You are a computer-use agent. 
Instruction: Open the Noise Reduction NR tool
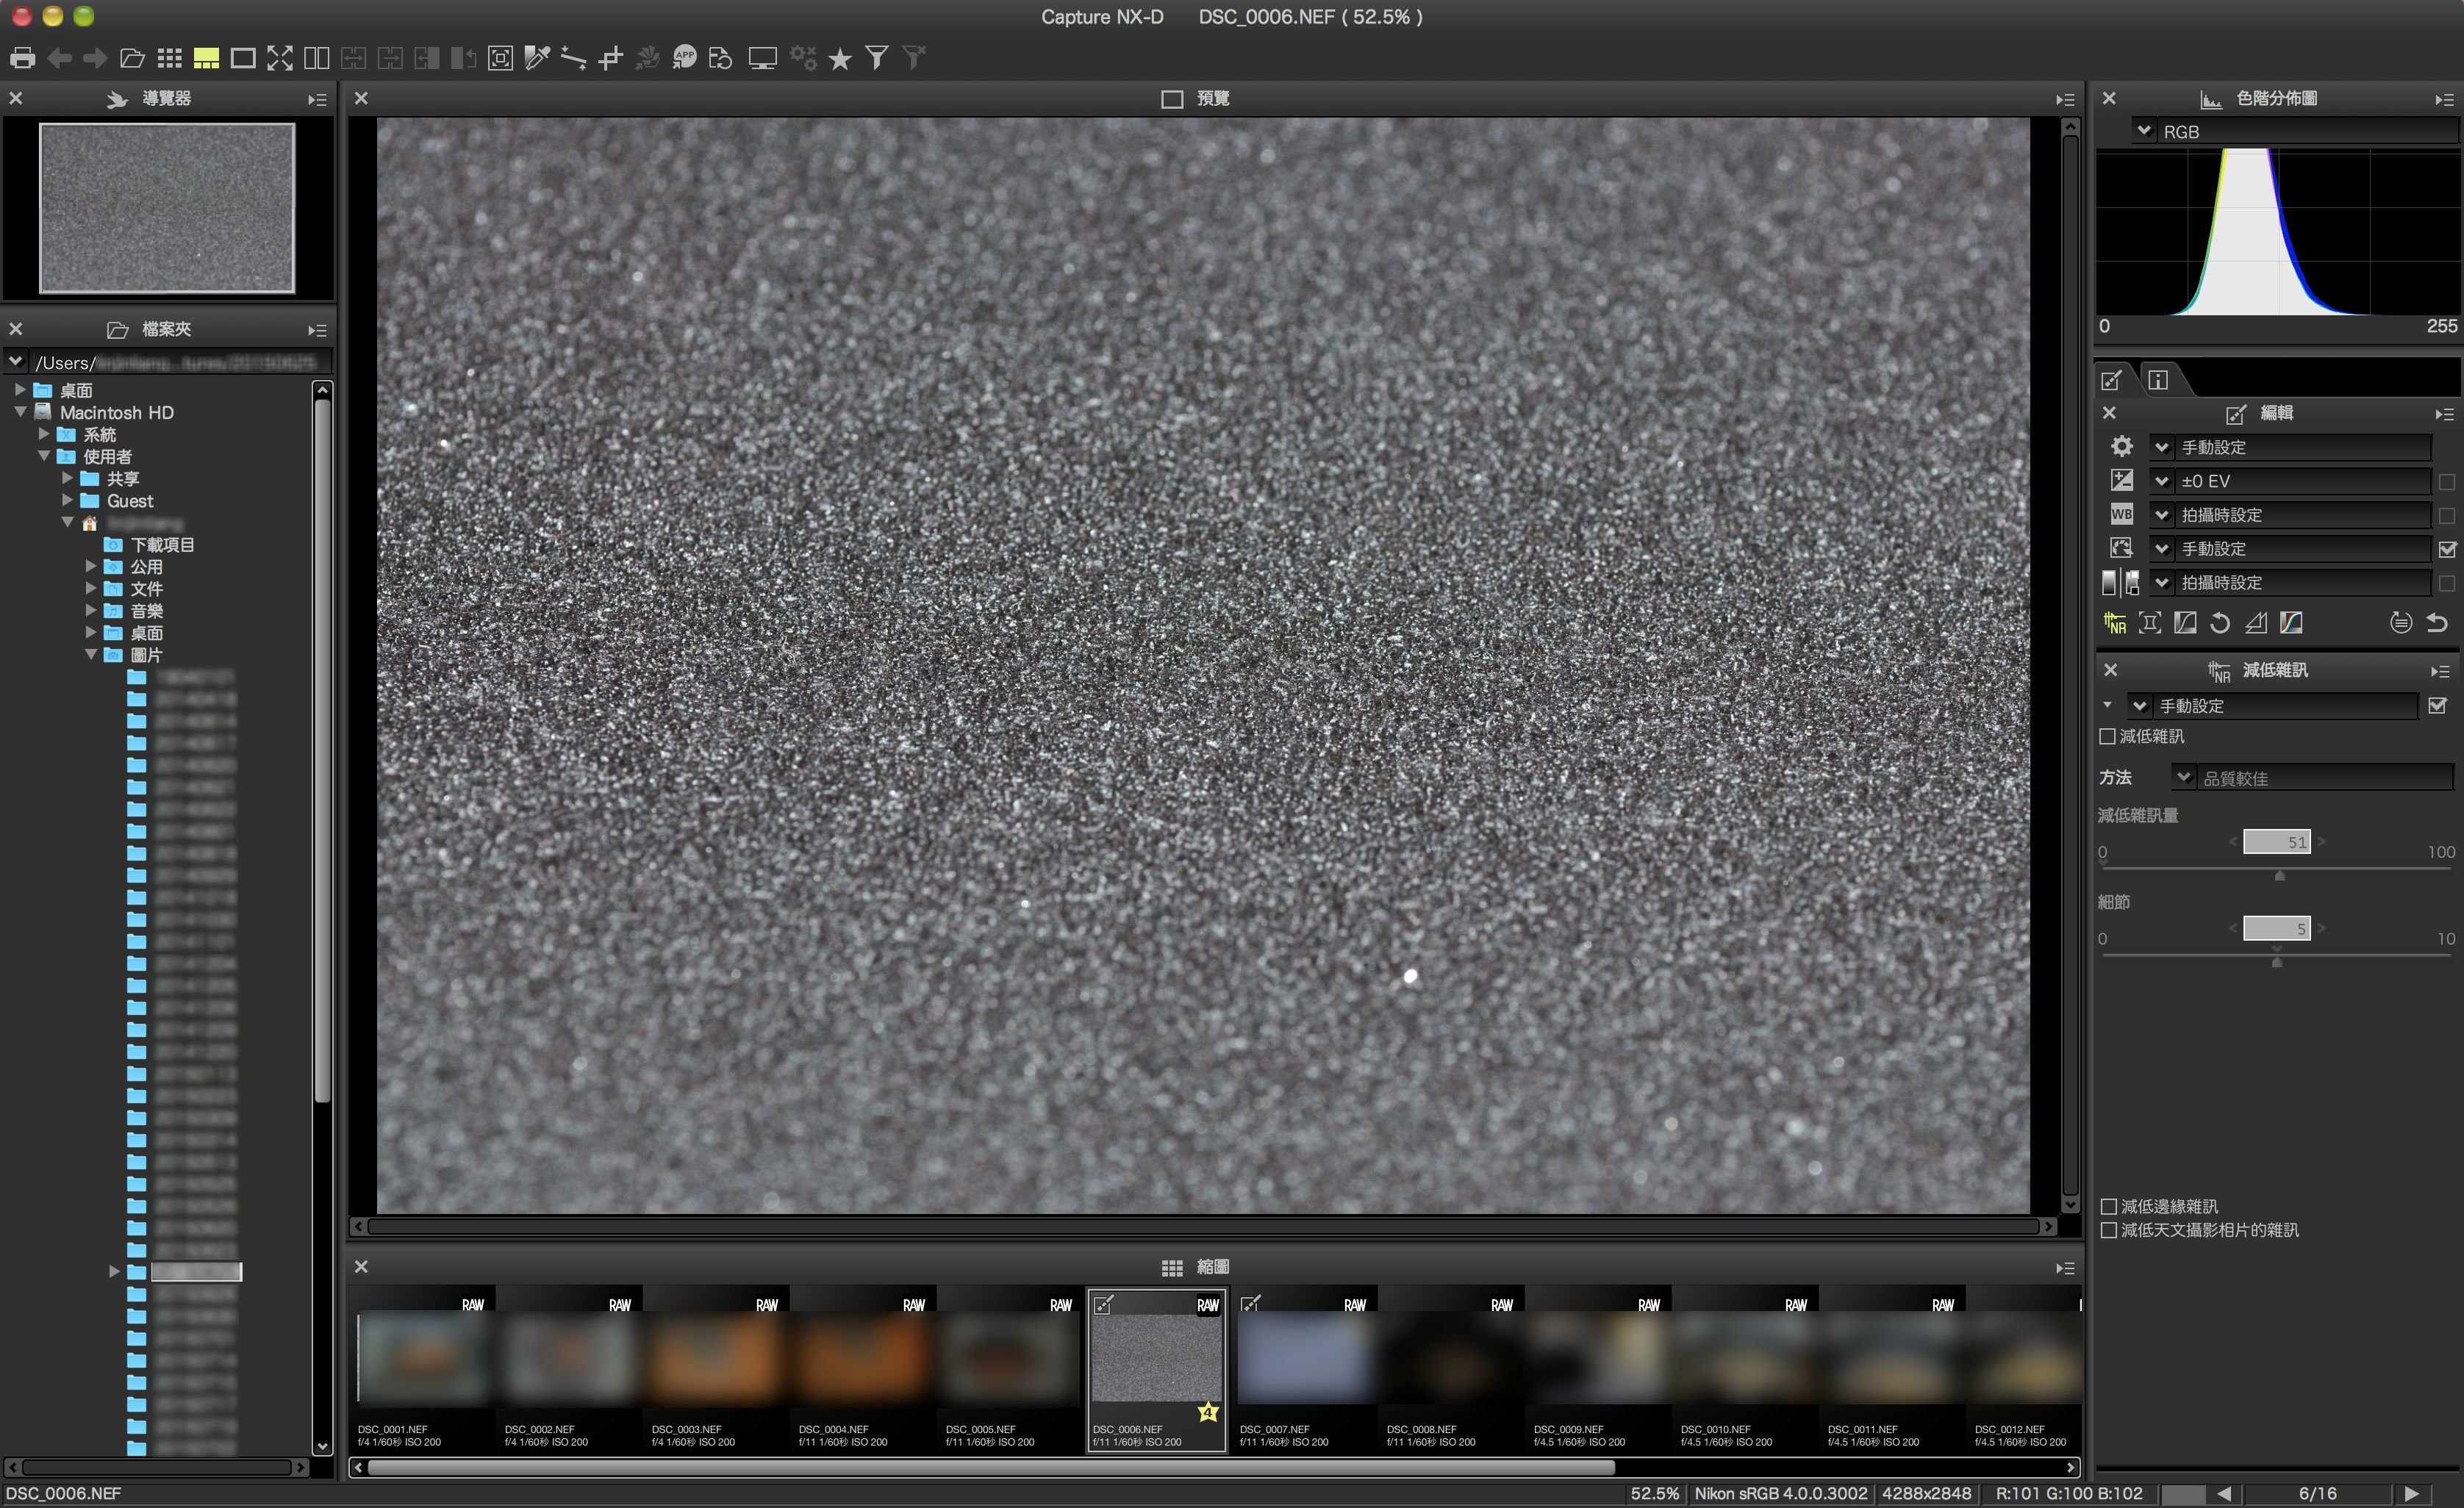(x=2115, y=623)
